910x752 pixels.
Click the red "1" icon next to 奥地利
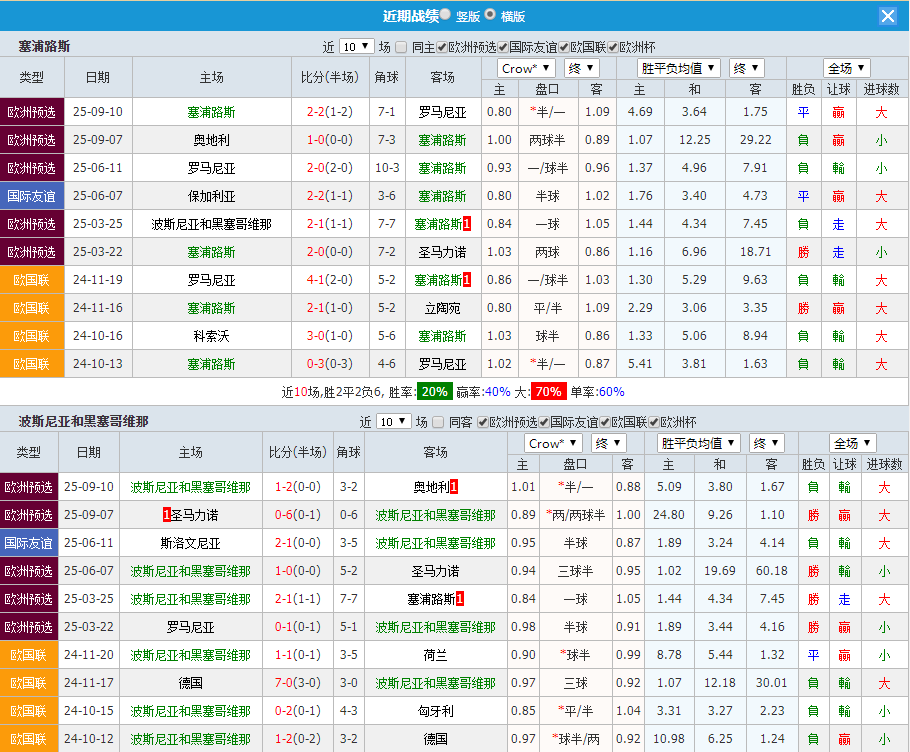pos(456,488)
